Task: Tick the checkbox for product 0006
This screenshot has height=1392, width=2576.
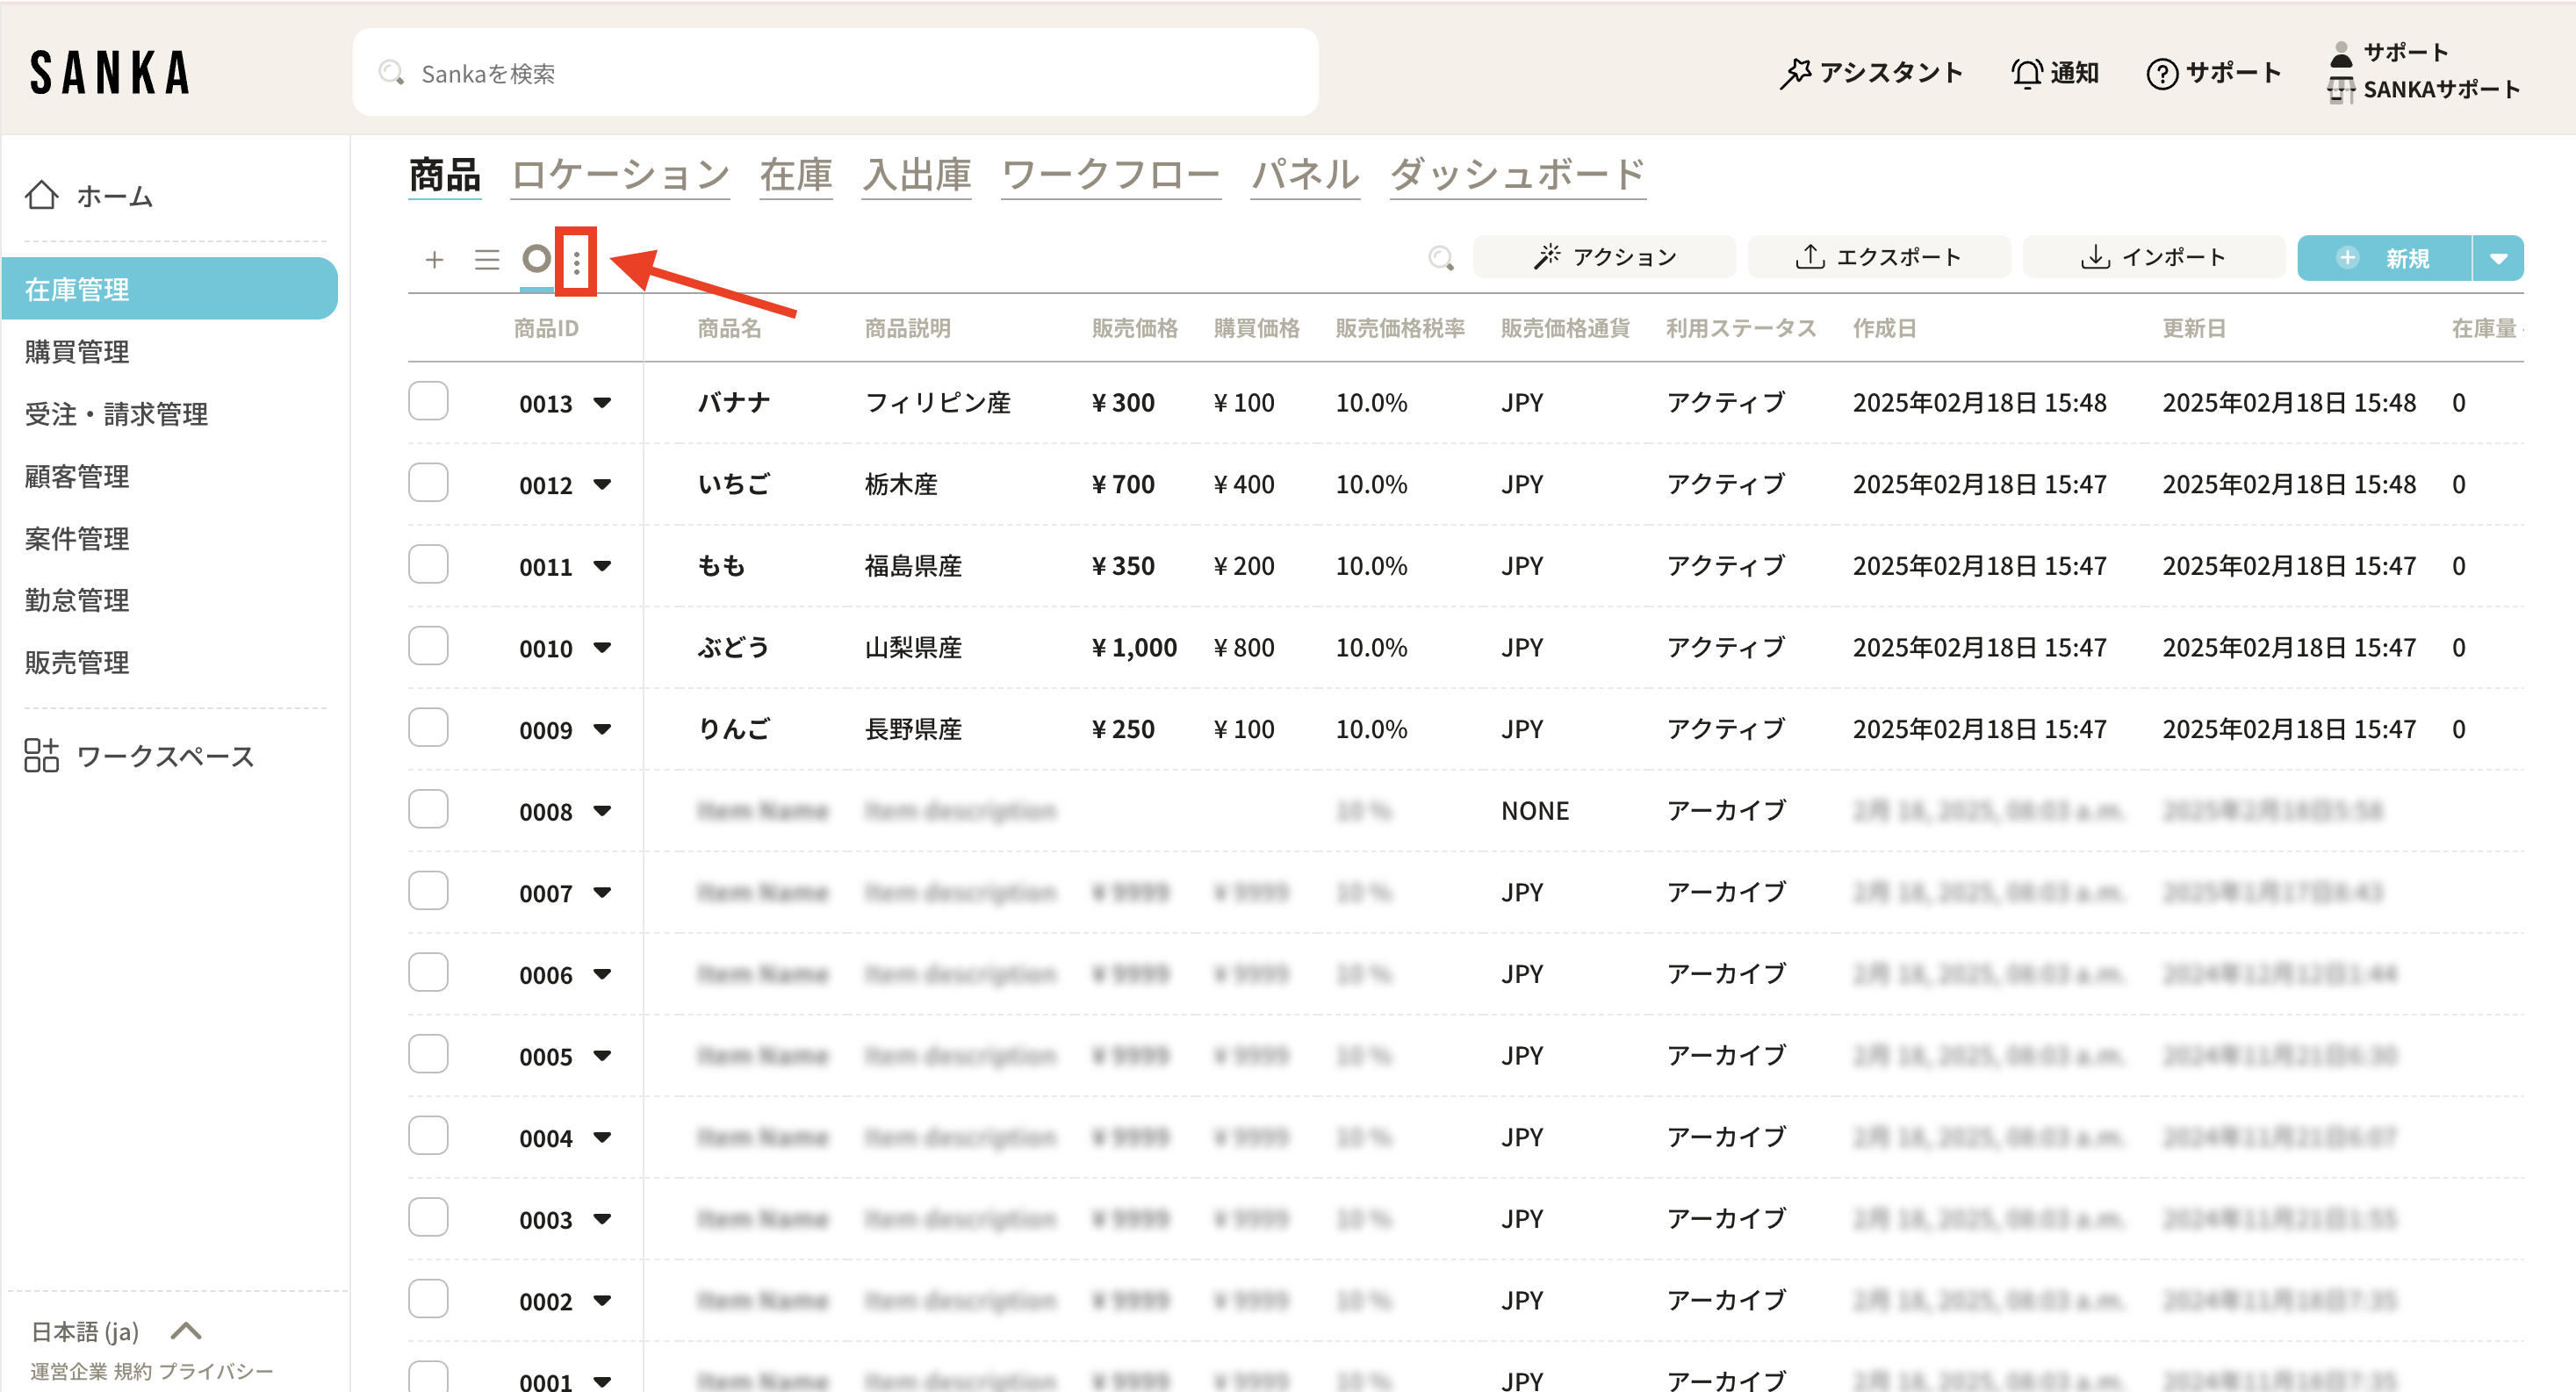Action: (x=428, y=973)
